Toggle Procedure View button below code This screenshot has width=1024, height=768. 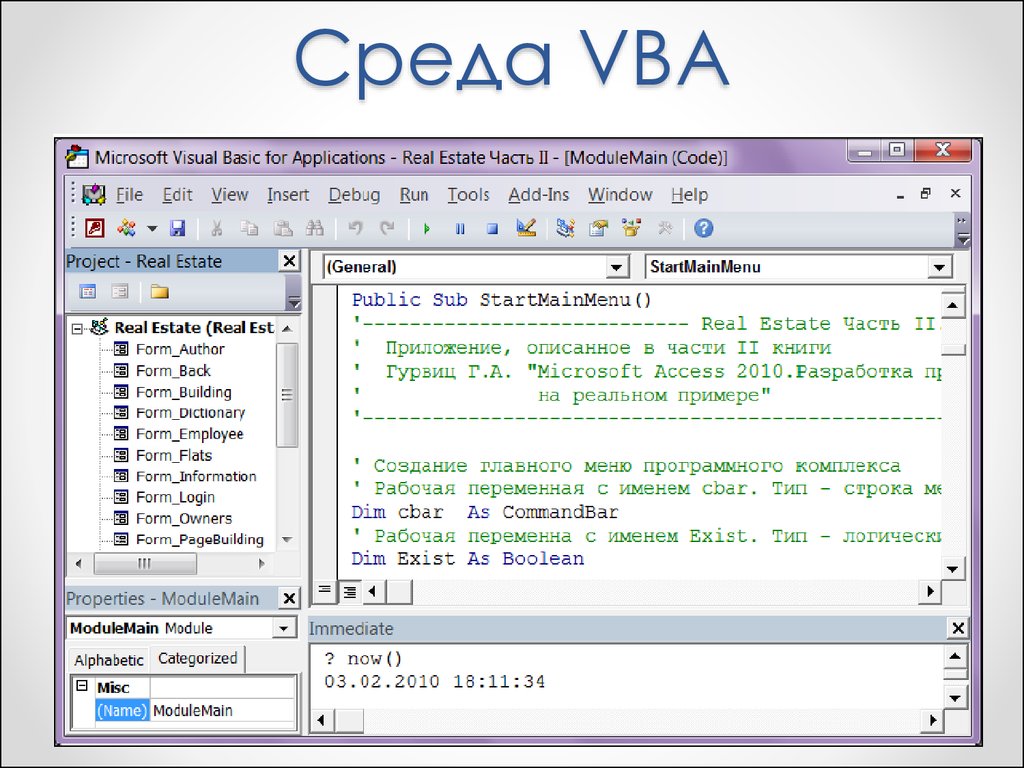point(325,592)
